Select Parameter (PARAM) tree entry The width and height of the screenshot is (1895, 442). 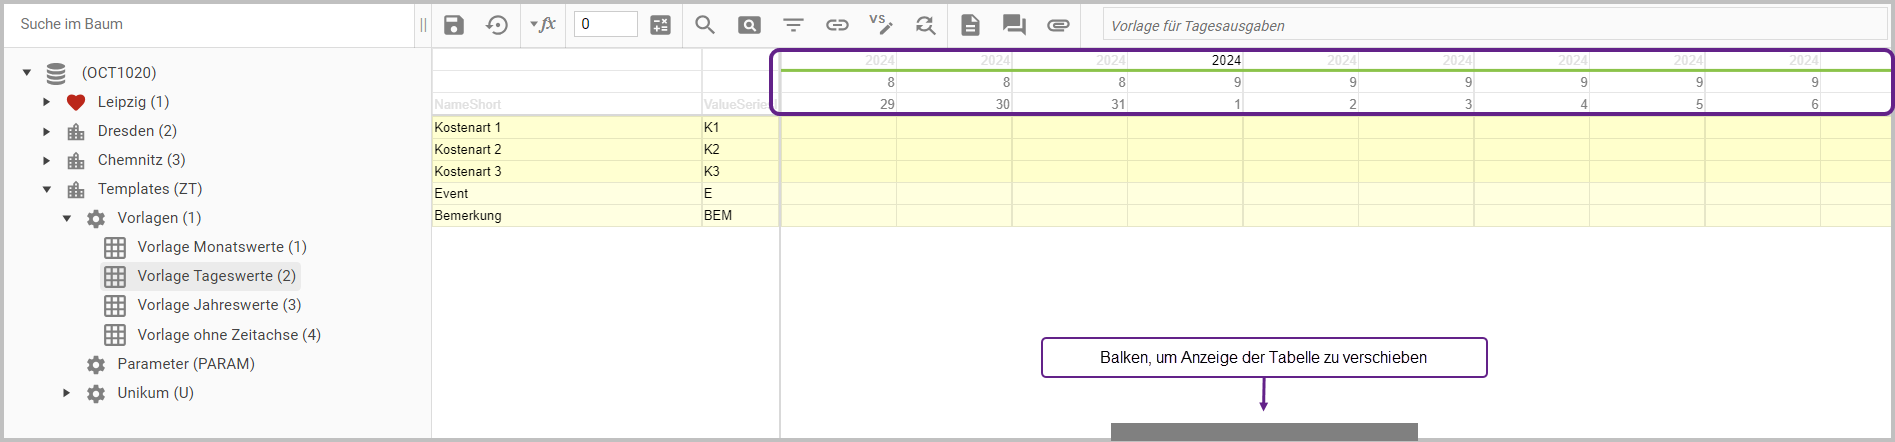click(185, 364)
